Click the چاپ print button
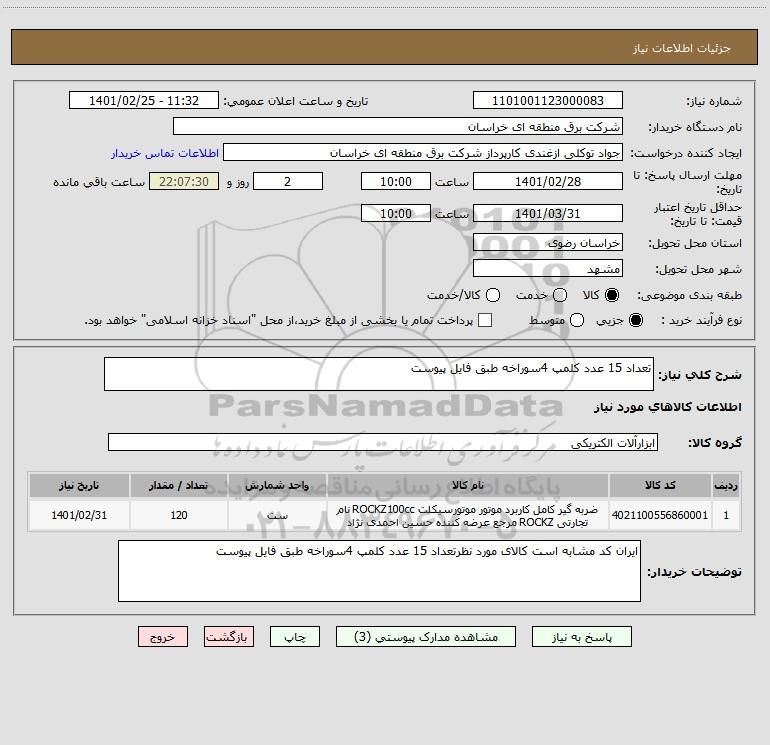Image resolution: width=770 pixels, height=745 pixels. 295,637
